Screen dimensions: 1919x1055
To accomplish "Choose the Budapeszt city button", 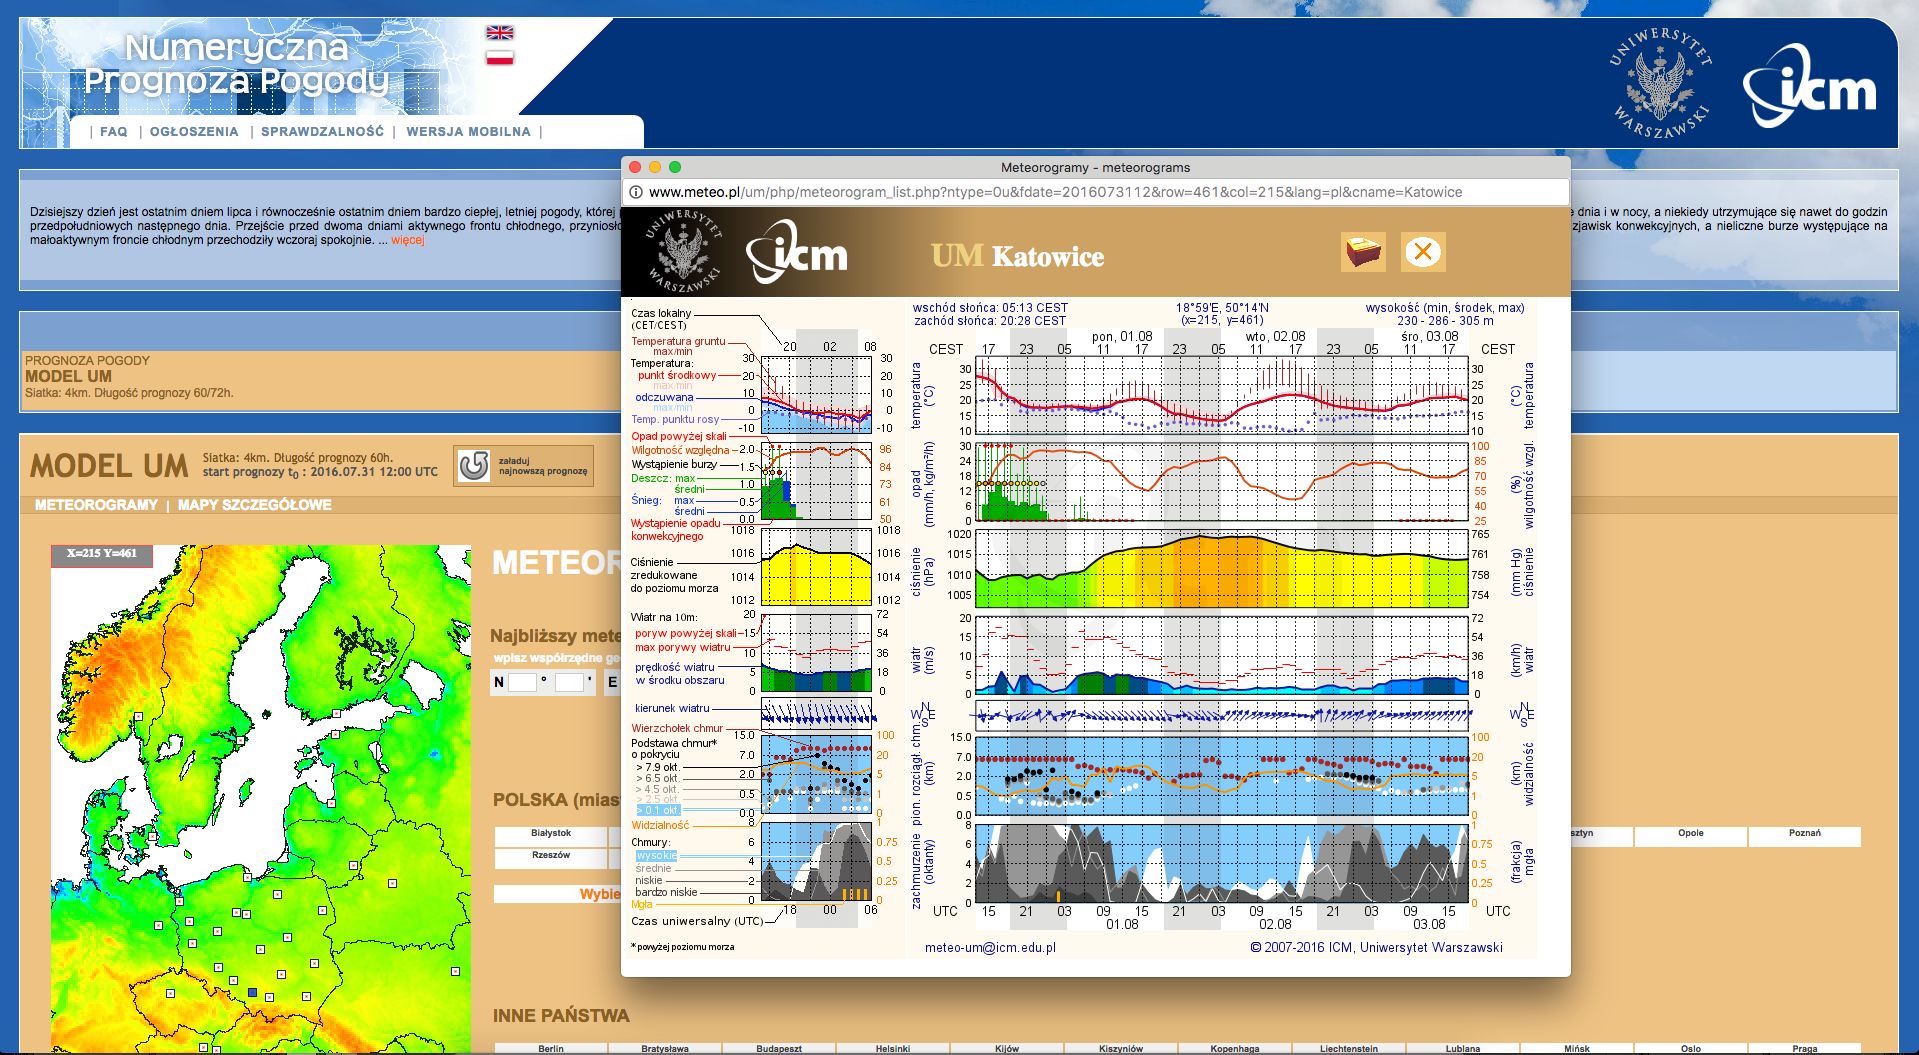I will point(779,1048).
